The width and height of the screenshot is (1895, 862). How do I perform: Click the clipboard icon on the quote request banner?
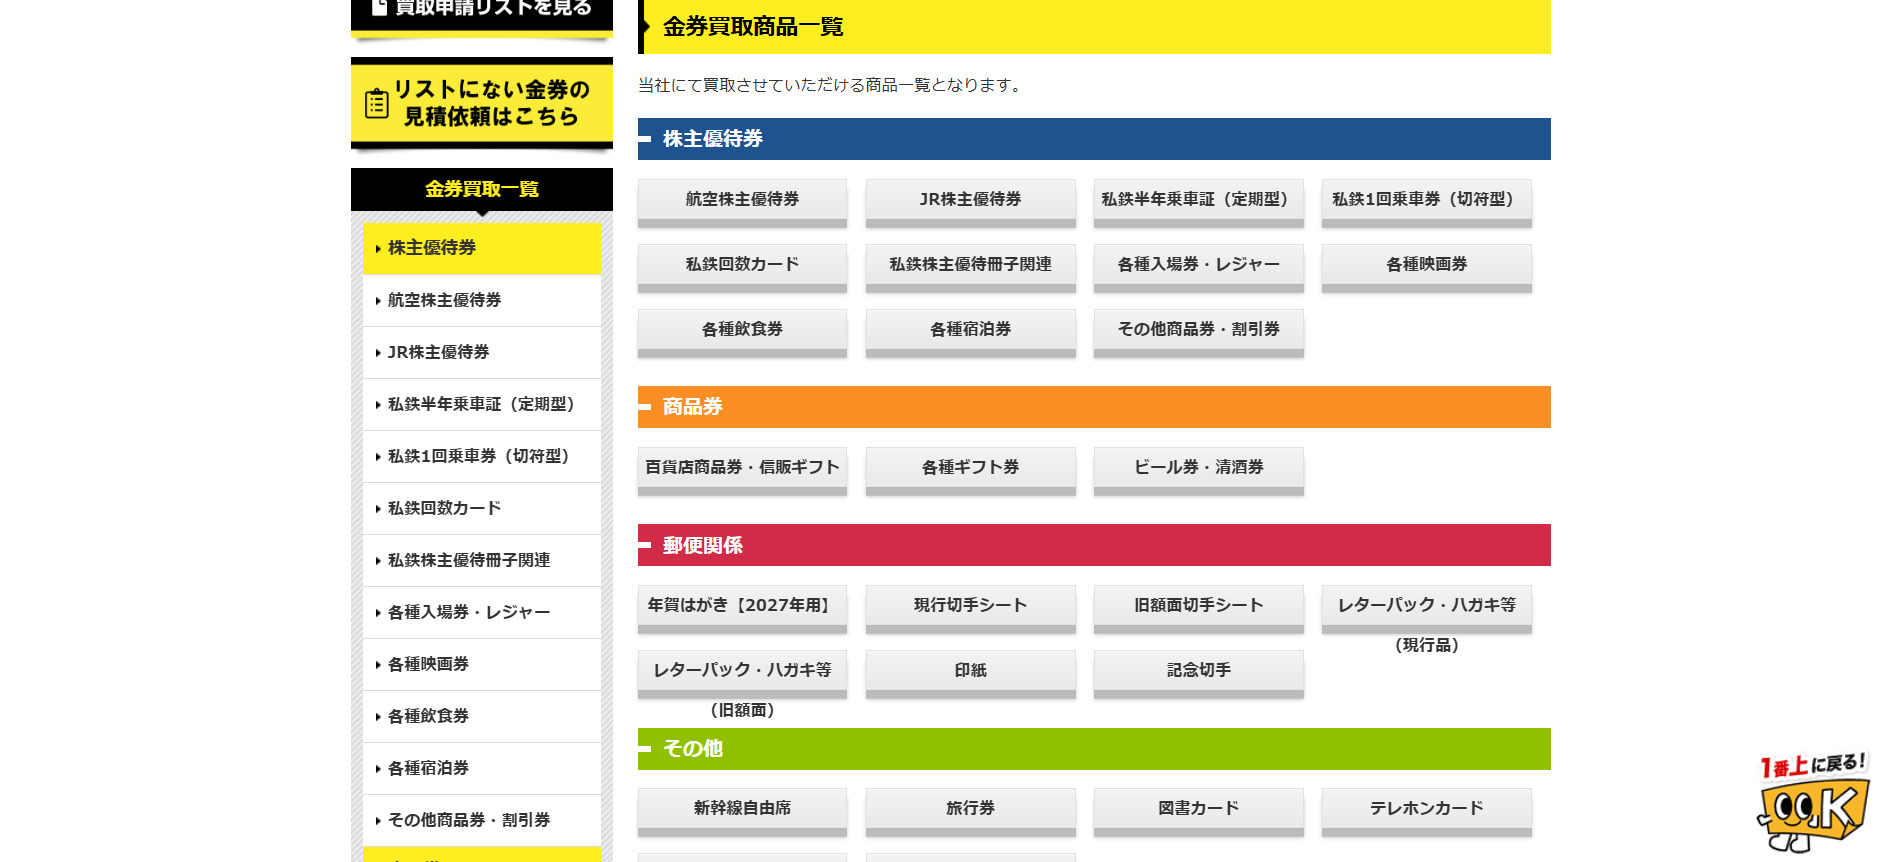click(x=377, y=104)
